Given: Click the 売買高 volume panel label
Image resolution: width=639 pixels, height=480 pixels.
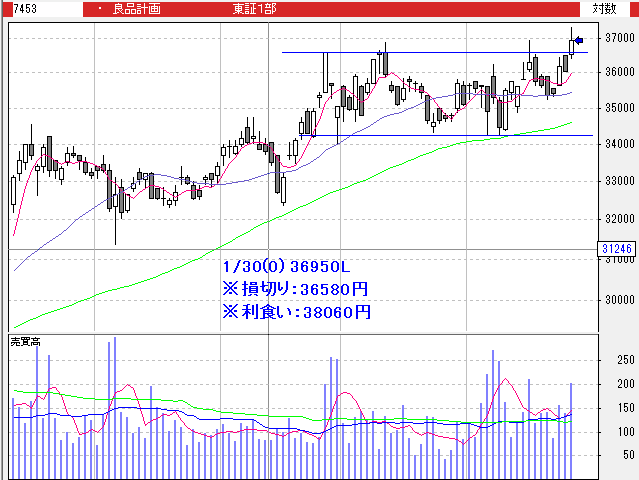Looking at the screenshot, I should coord(24,342).
